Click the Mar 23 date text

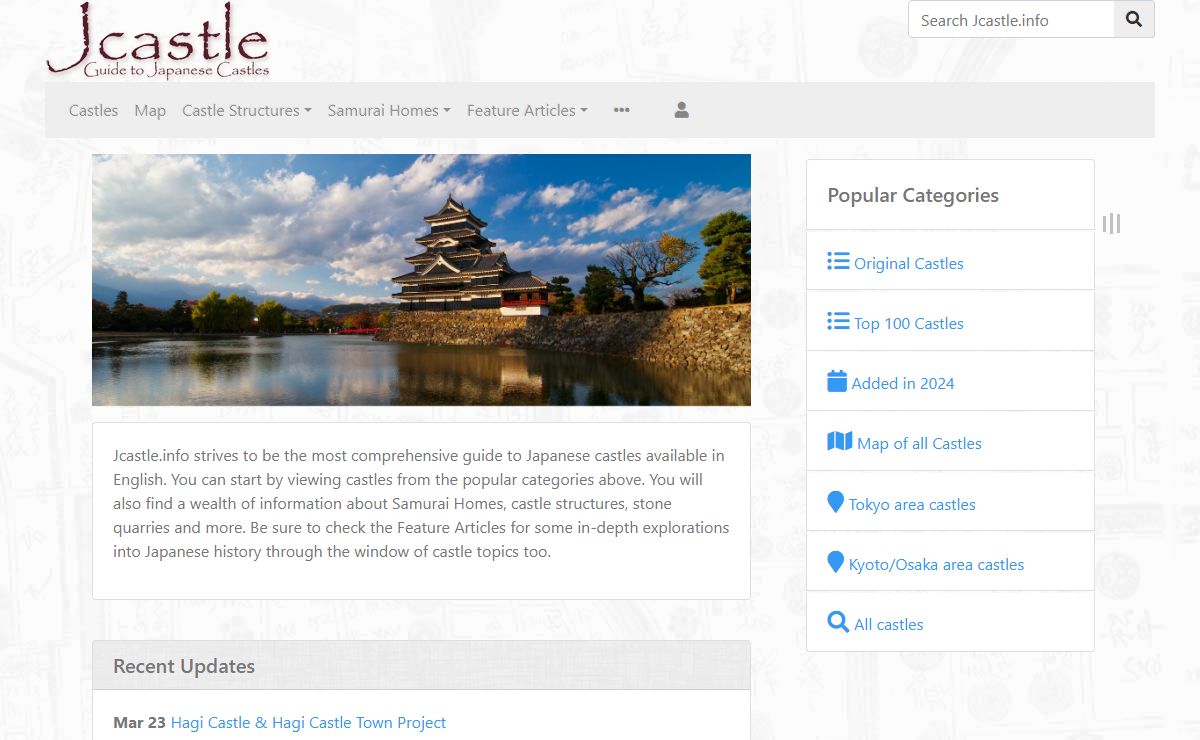point(139,722)
